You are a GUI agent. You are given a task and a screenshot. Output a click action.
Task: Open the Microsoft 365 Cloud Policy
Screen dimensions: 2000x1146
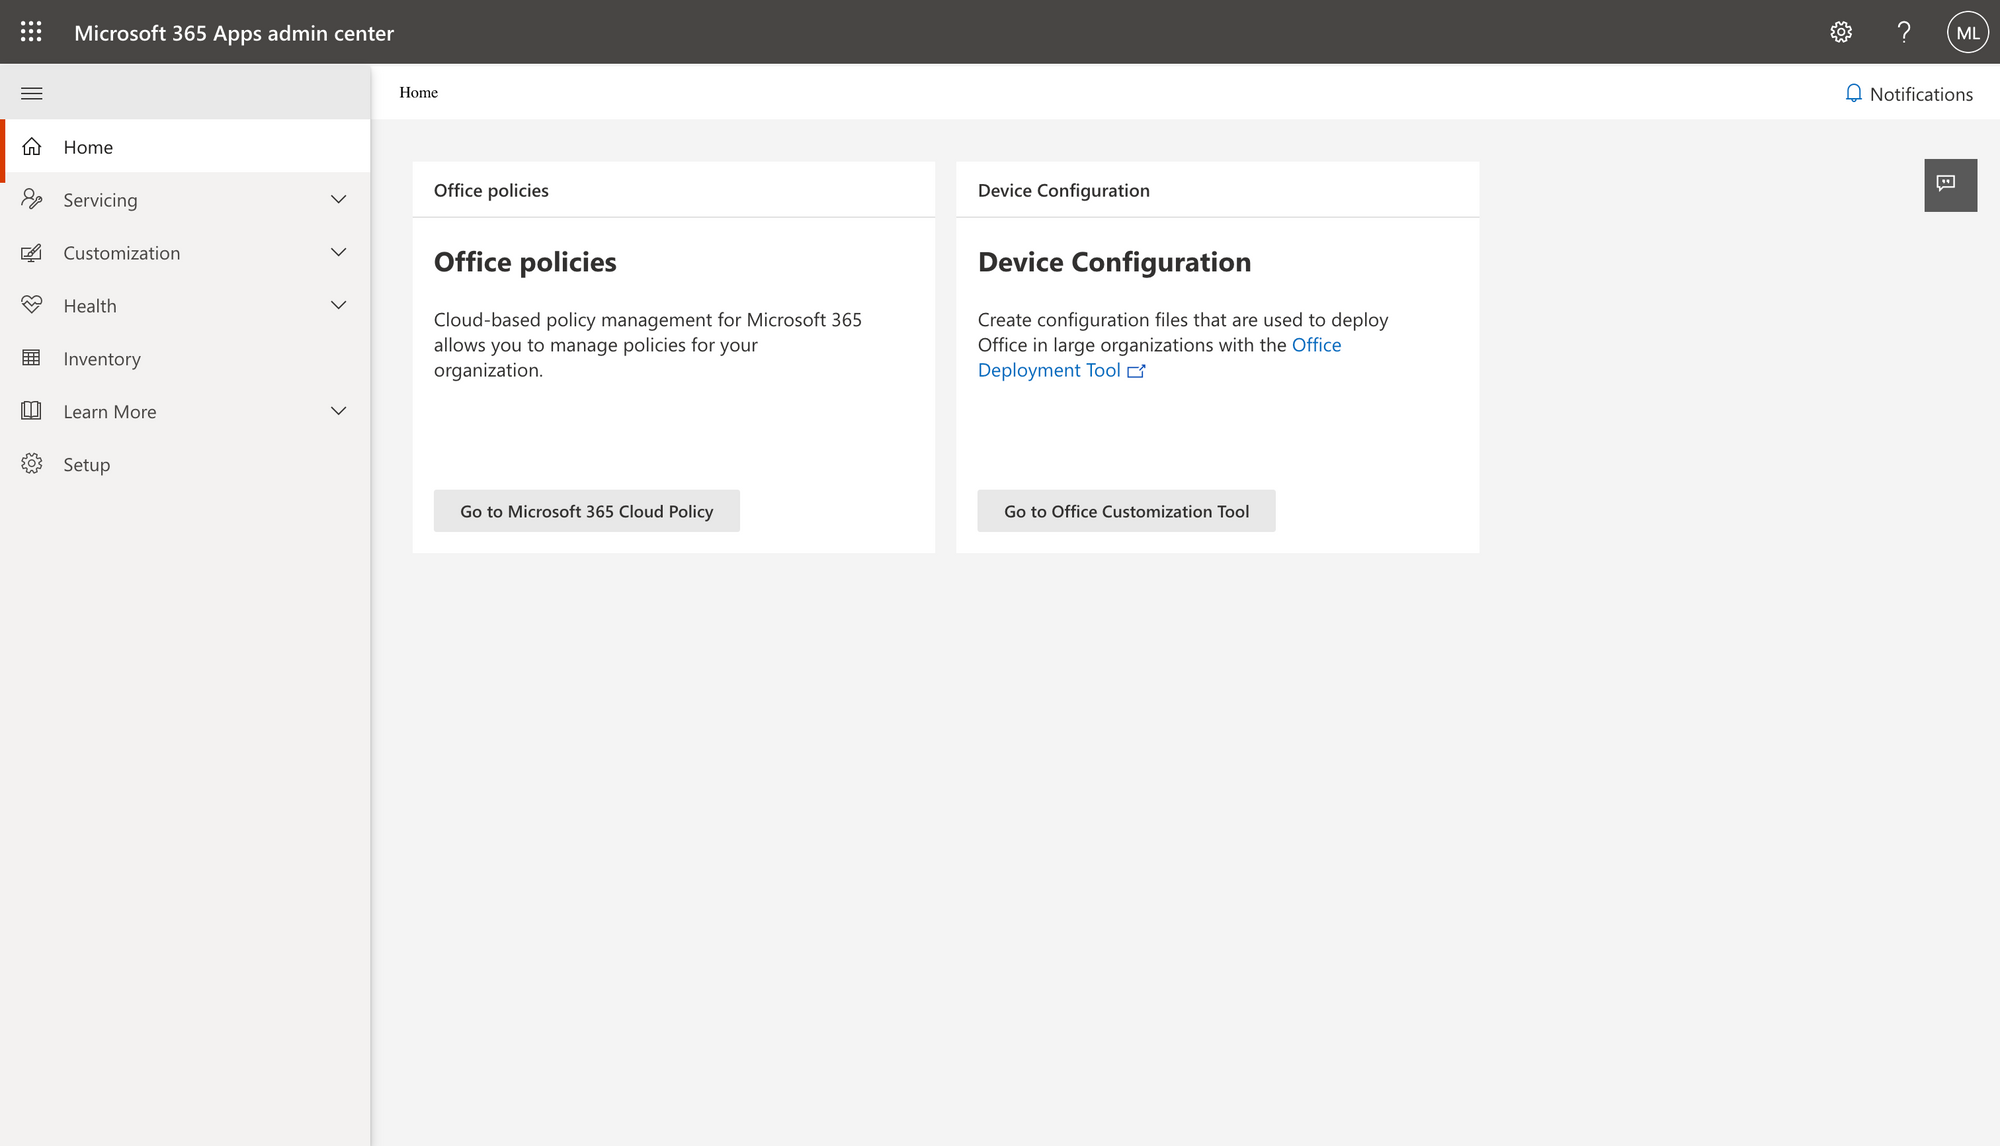pos(587,510)
